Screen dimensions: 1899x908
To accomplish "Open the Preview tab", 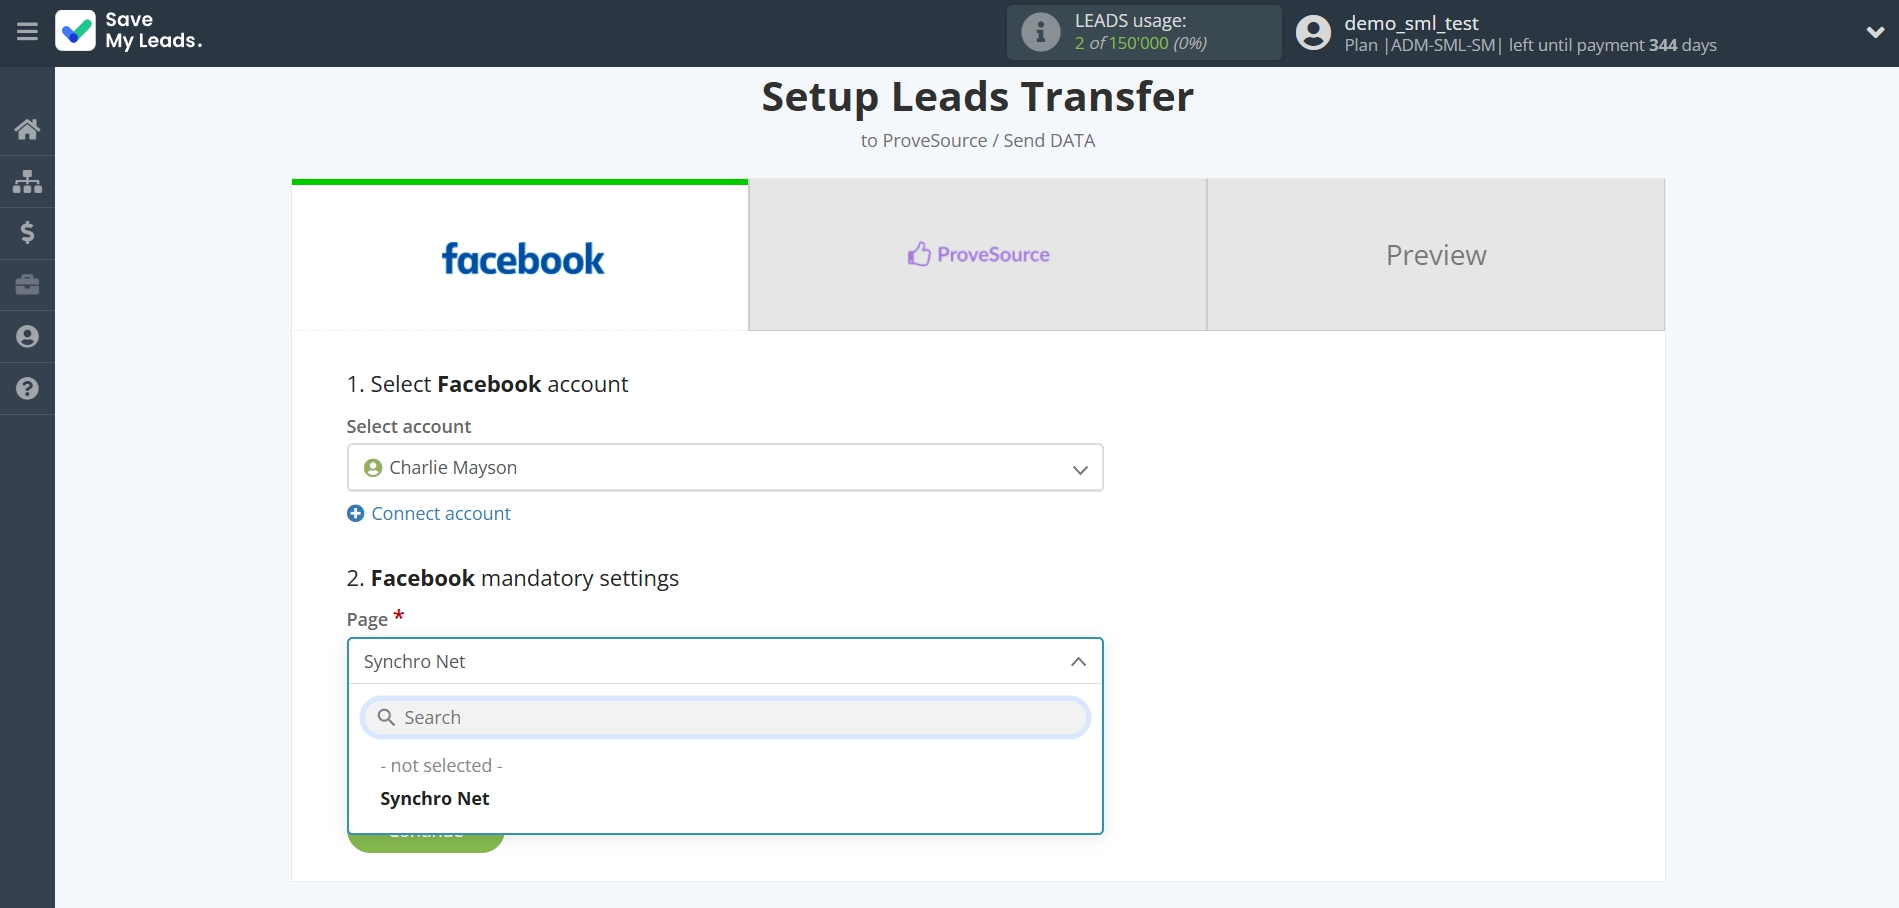I will (1435, 254).
